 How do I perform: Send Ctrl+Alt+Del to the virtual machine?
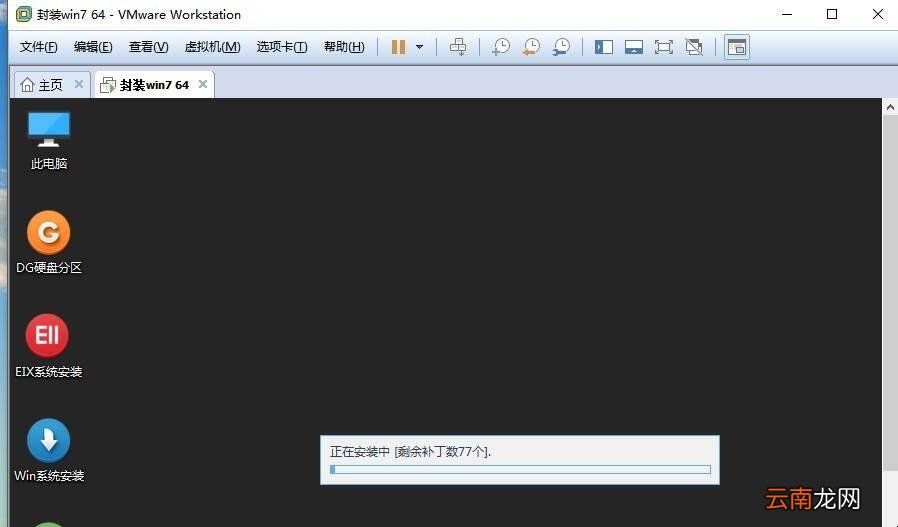point(458,47)
